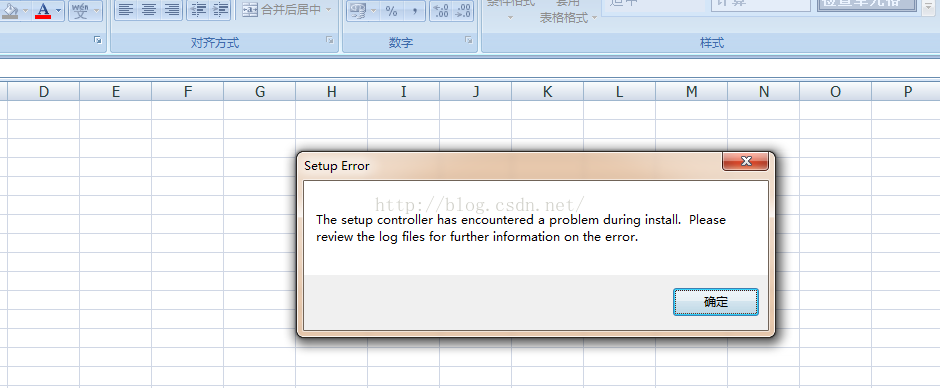940x388 pixels.
Task: Select column E header
Action: click(x=116, y=91)
